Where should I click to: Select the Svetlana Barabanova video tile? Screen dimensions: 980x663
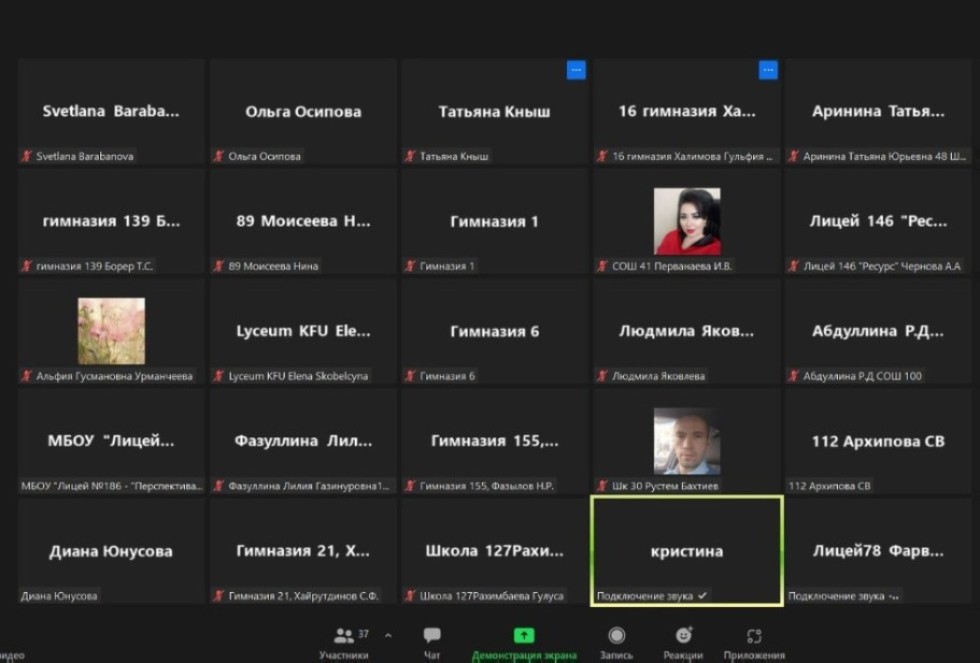(x=111, y=111)
